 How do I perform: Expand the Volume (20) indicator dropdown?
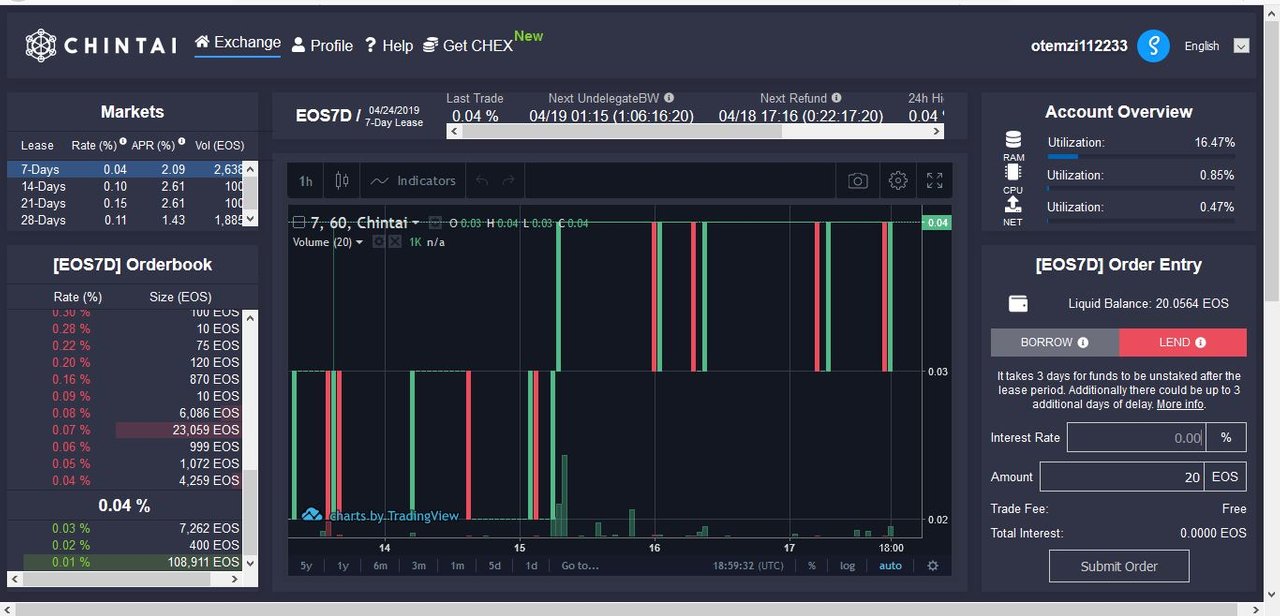[x=360, y=242]
